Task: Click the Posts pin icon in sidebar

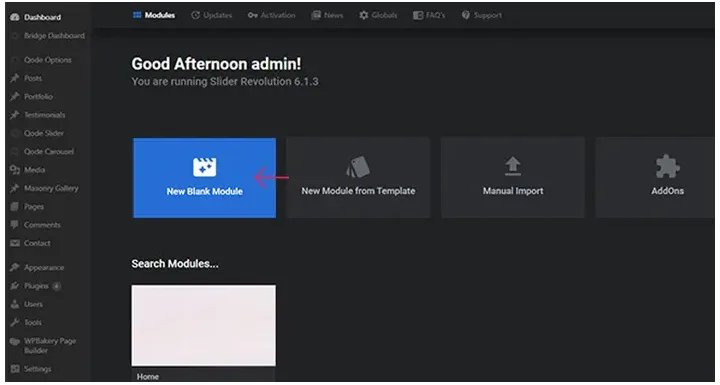Action: (x=15, y=79)
